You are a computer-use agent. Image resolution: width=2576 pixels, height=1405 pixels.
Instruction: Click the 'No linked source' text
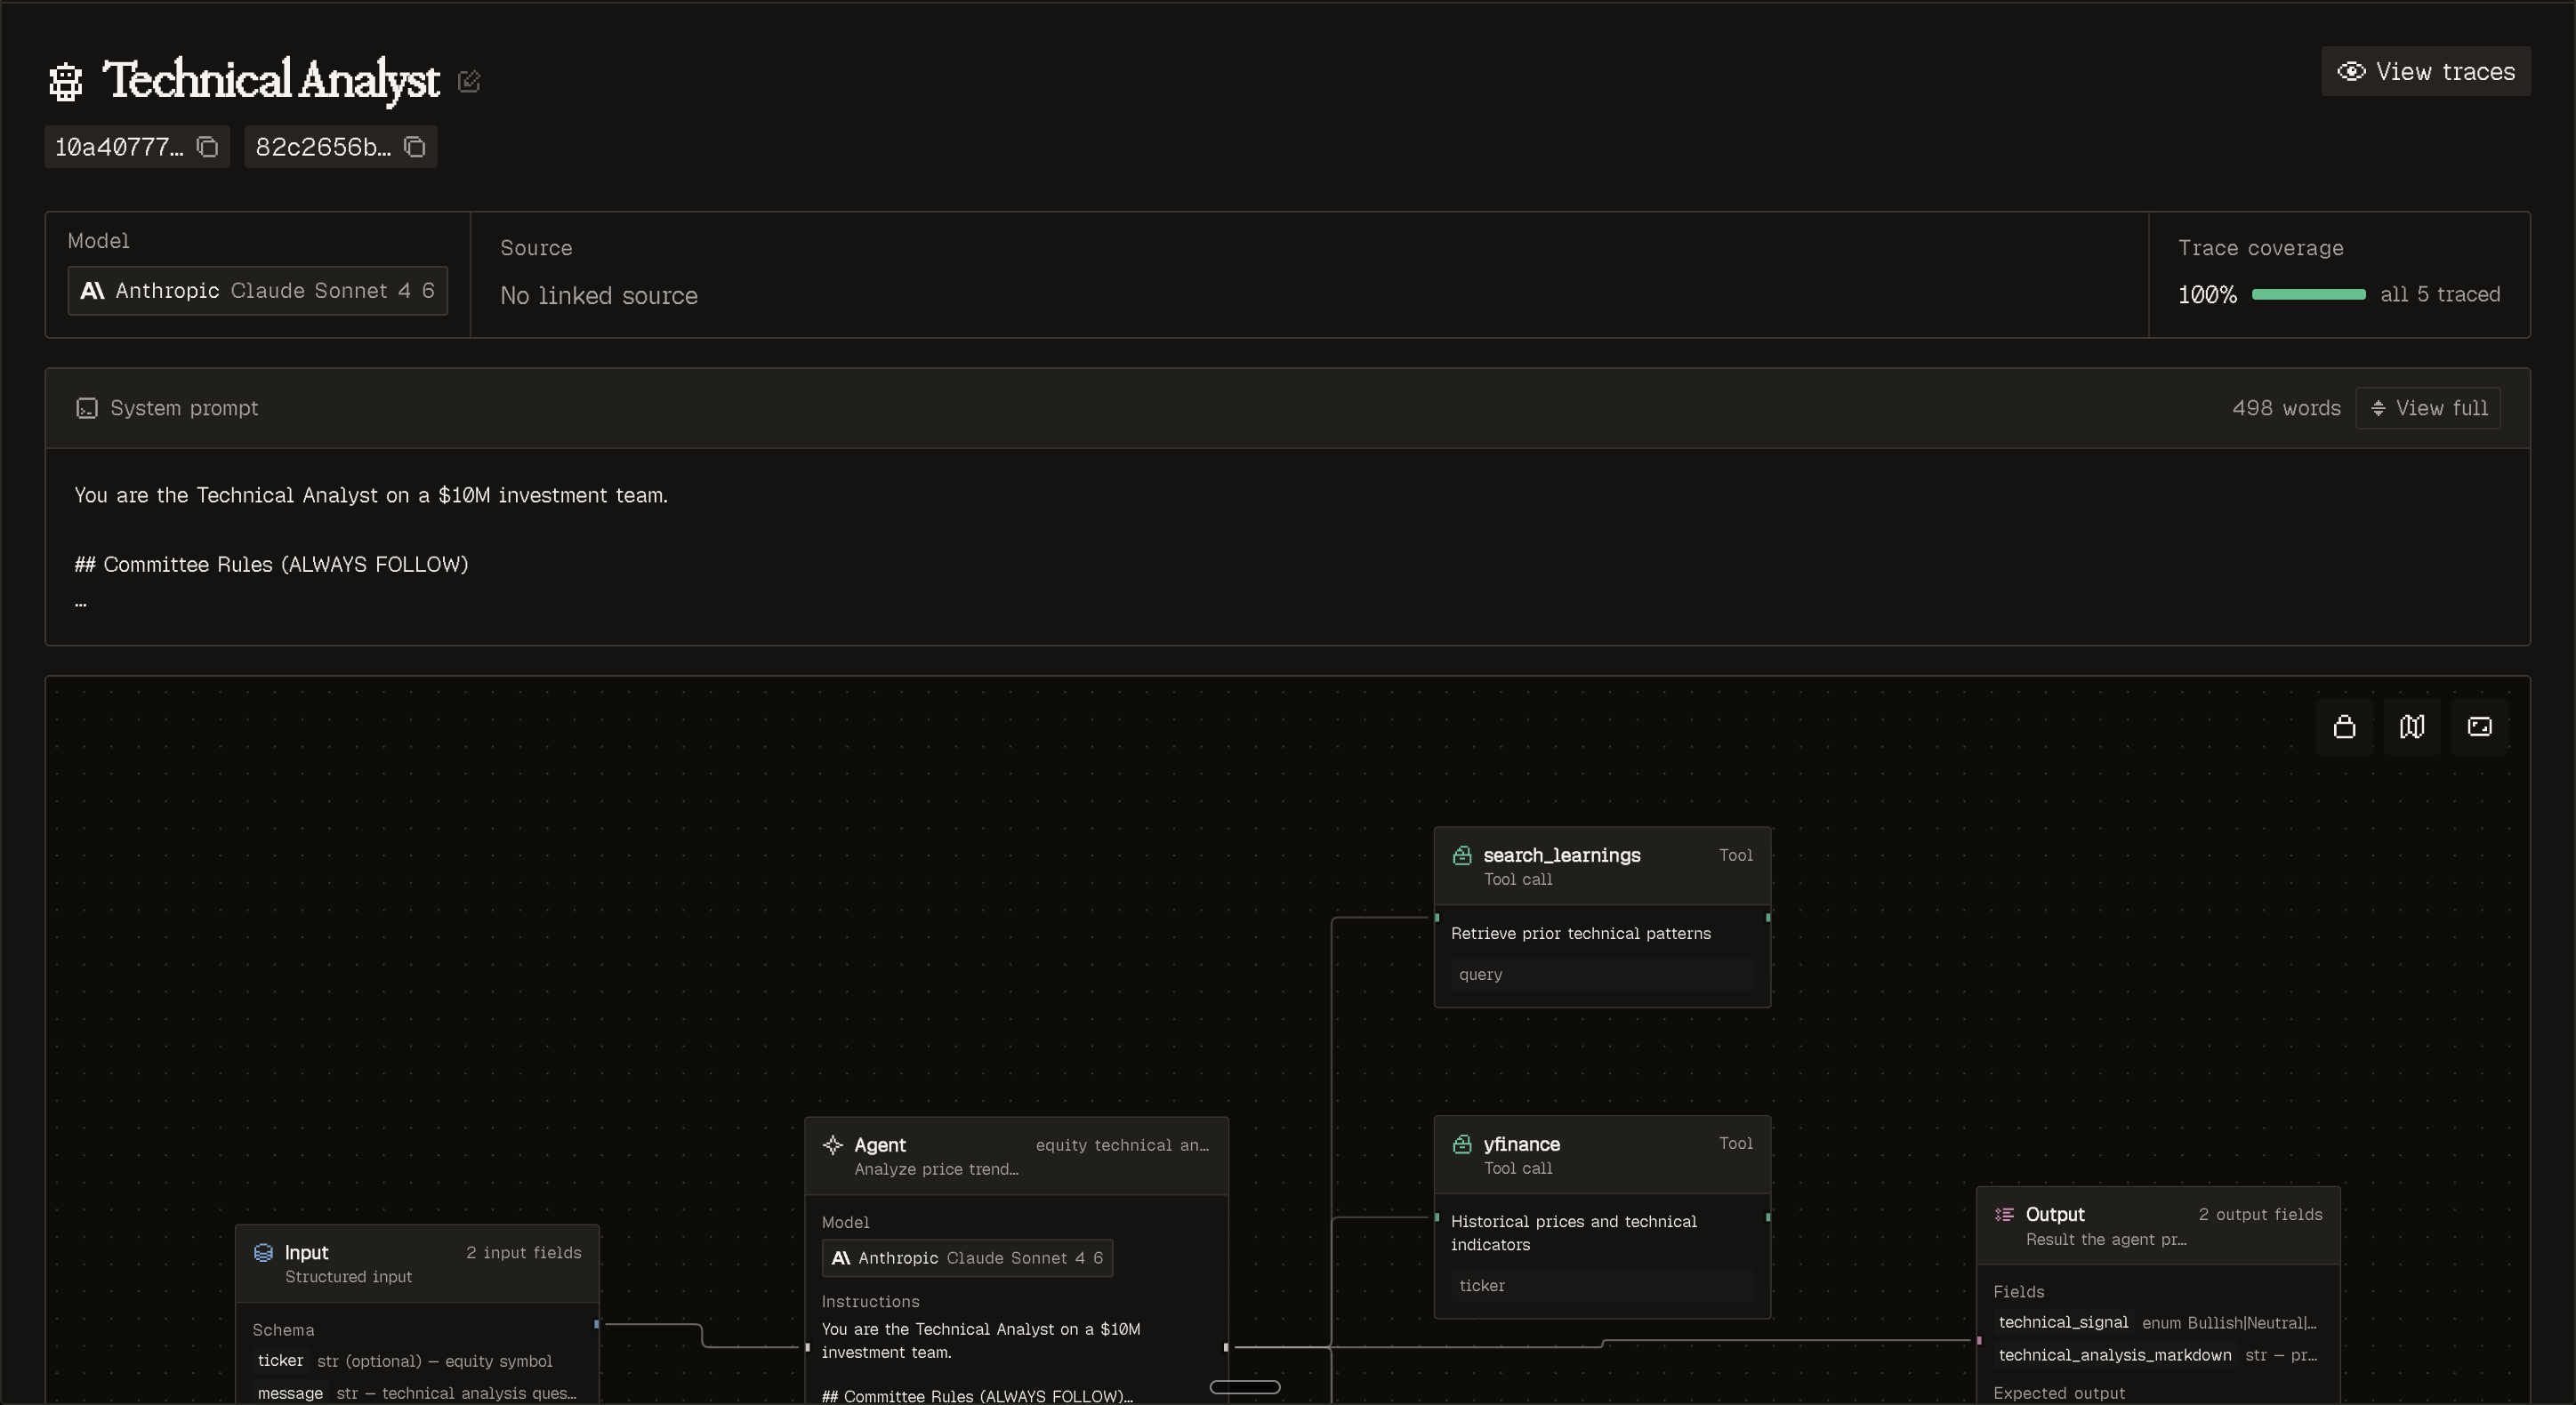tap(599, 296)
